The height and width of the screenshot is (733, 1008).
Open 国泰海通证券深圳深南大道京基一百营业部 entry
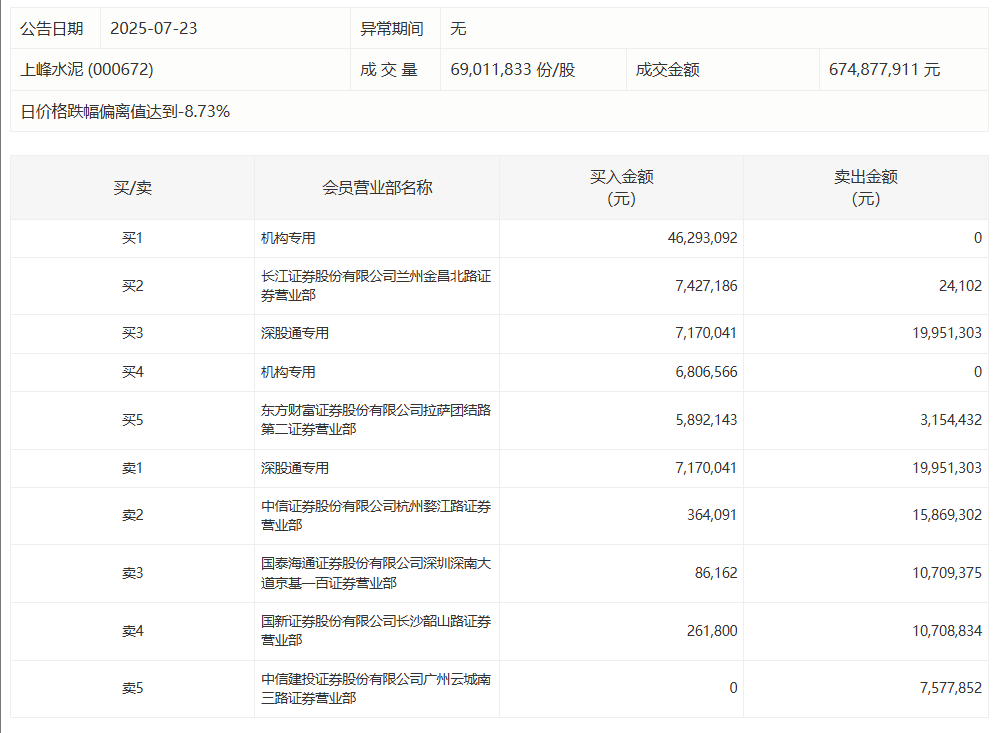(x=376, y=573)
